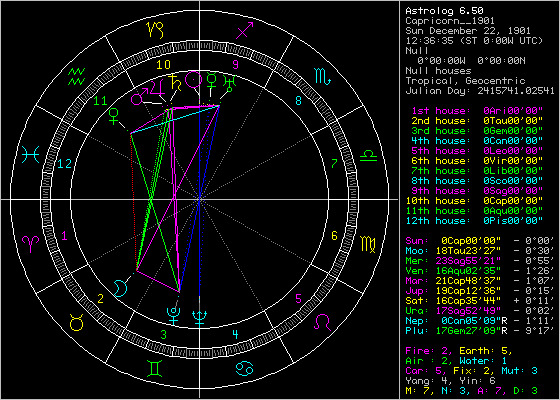This screenshot has width=560, height=400.
Task: Select the 'Capricorn__1901' chart name
Action: (x=450, y=21)
